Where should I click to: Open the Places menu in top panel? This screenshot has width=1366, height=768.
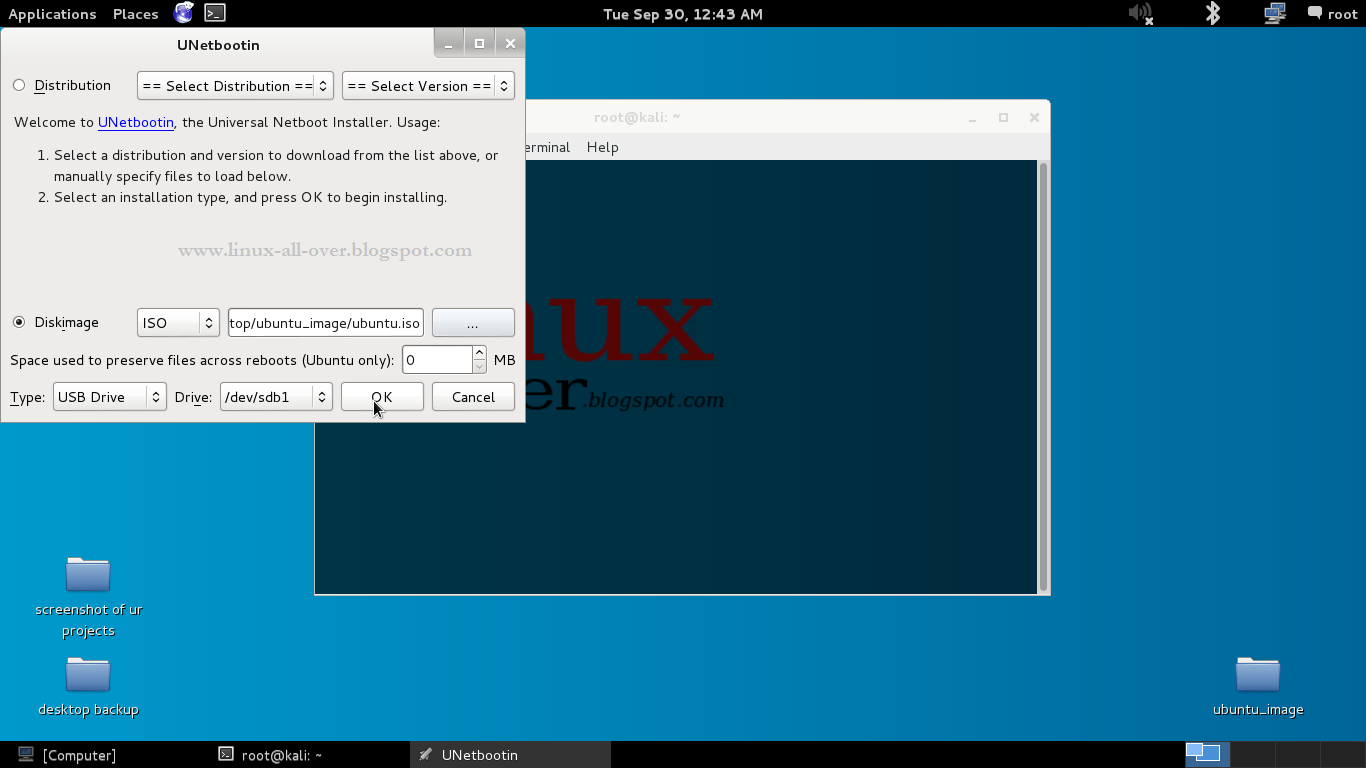tap(136, 14)
